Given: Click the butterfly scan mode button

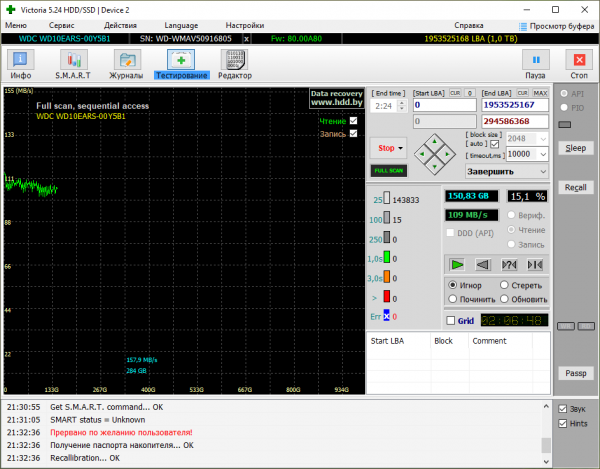Looking at the screenshot, I should tap(534, 264).
